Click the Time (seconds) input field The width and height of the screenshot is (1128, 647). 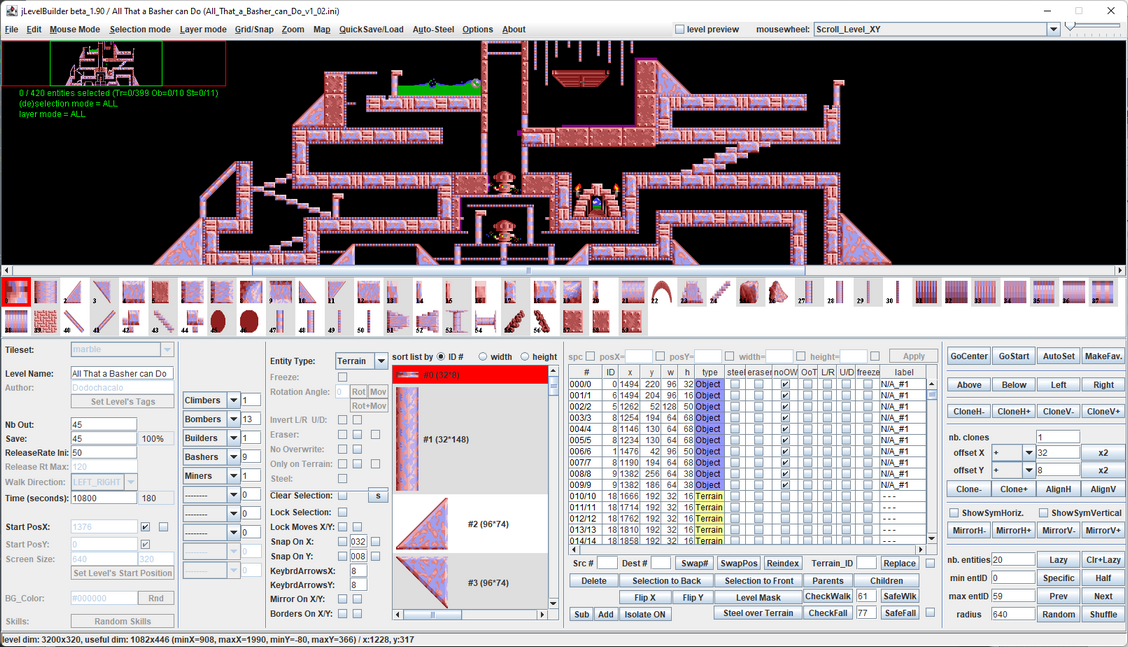pyautogui.click(x=104, y=498)
